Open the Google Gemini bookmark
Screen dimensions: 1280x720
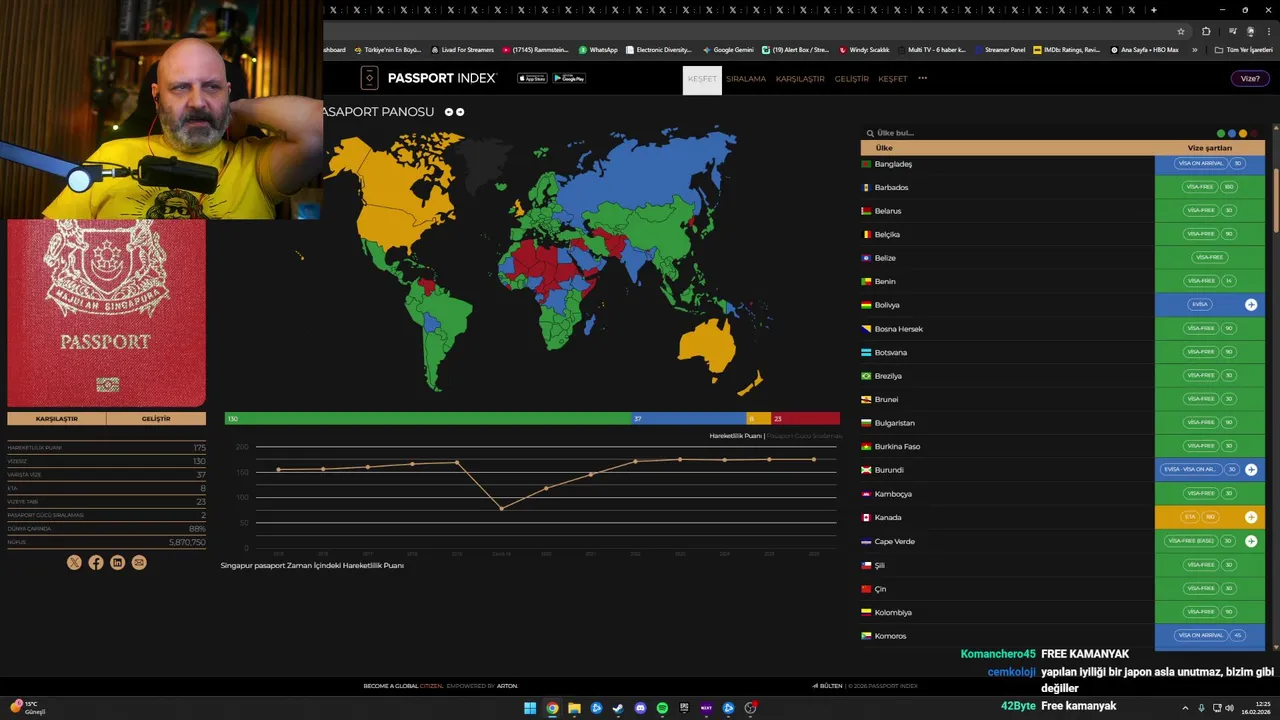(x=728, y=49)
